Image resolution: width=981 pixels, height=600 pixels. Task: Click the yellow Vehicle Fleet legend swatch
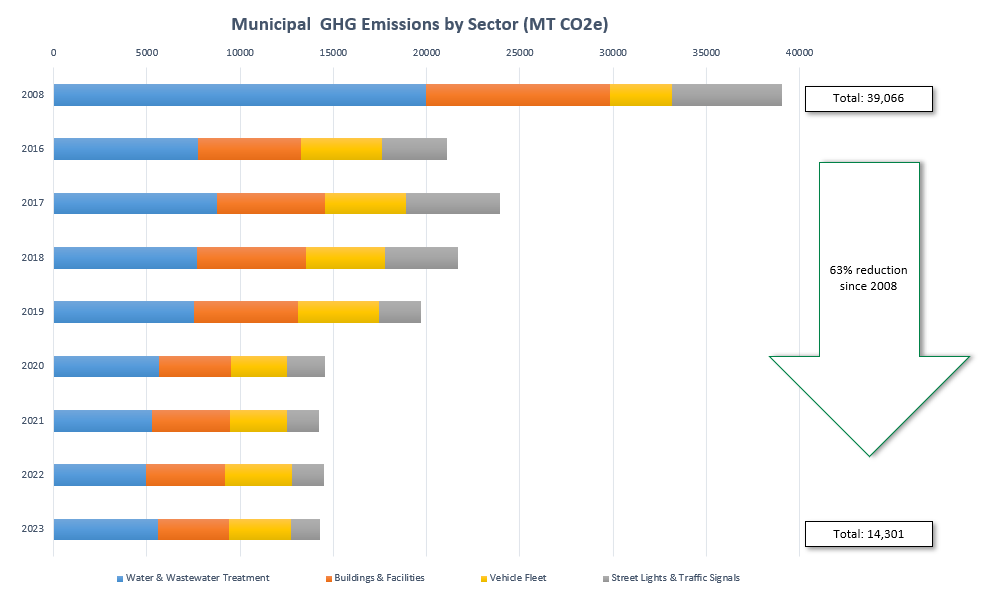[485, 578]
